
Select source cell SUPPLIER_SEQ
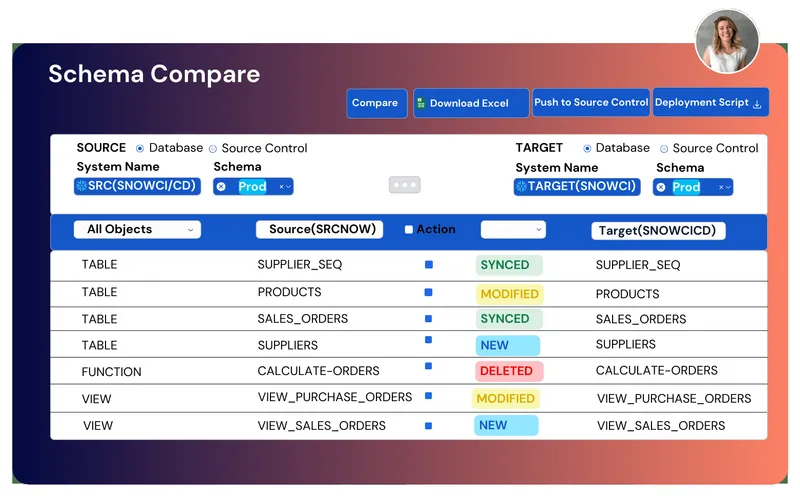point(300,265)
